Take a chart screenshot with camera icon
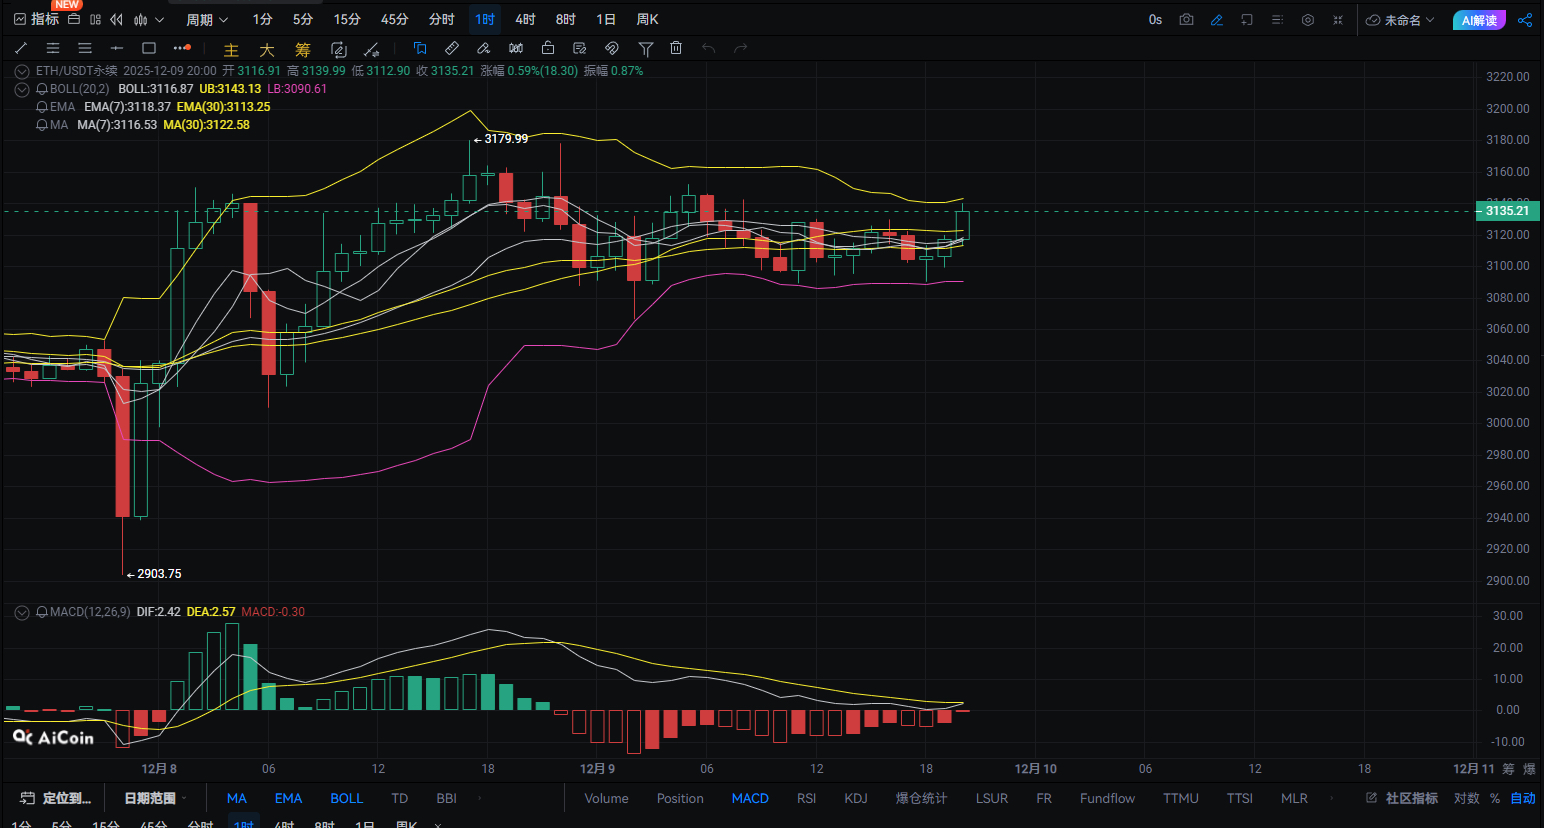The width and height of the screenshot is (1544, 828). tap(1186, 20)
